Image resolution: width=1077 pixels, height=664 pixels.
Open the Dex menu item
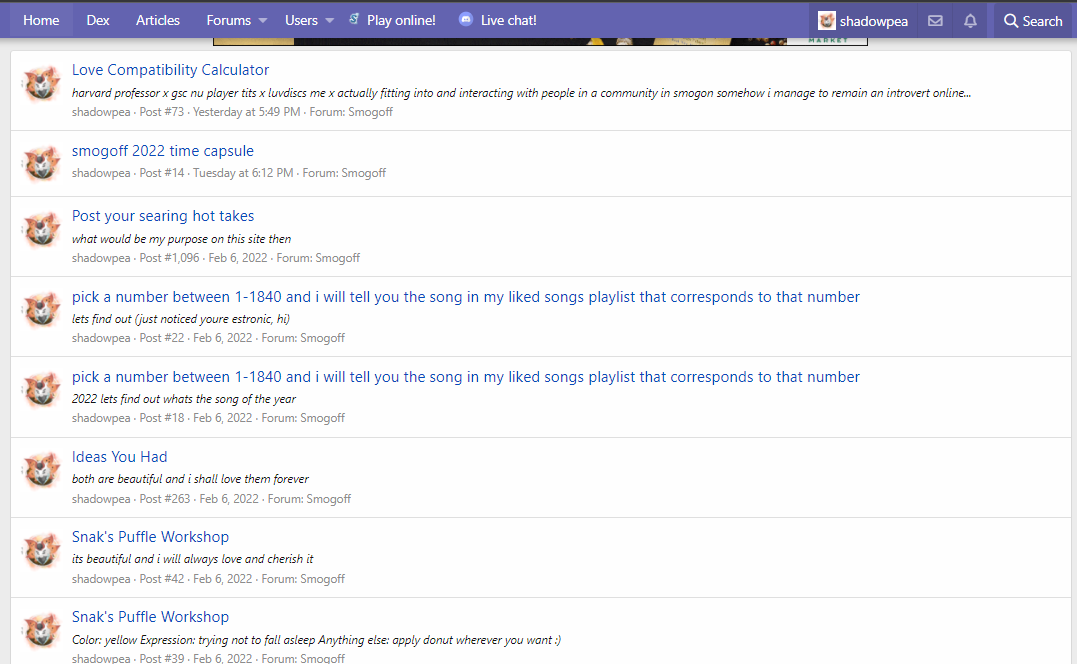98,20
